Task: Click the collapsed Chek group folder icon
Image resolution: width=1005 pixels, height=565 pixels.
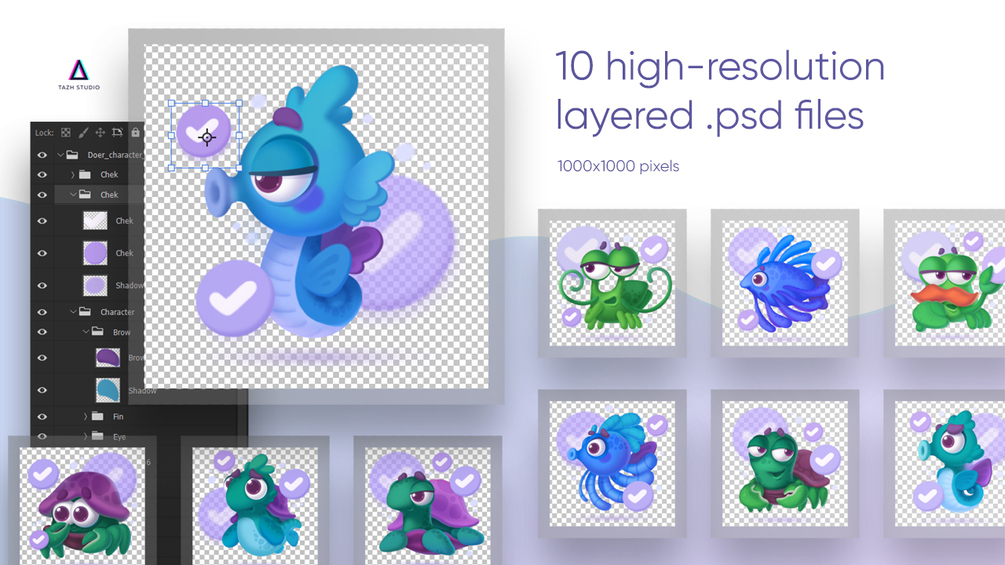Action: coord(85,174)
